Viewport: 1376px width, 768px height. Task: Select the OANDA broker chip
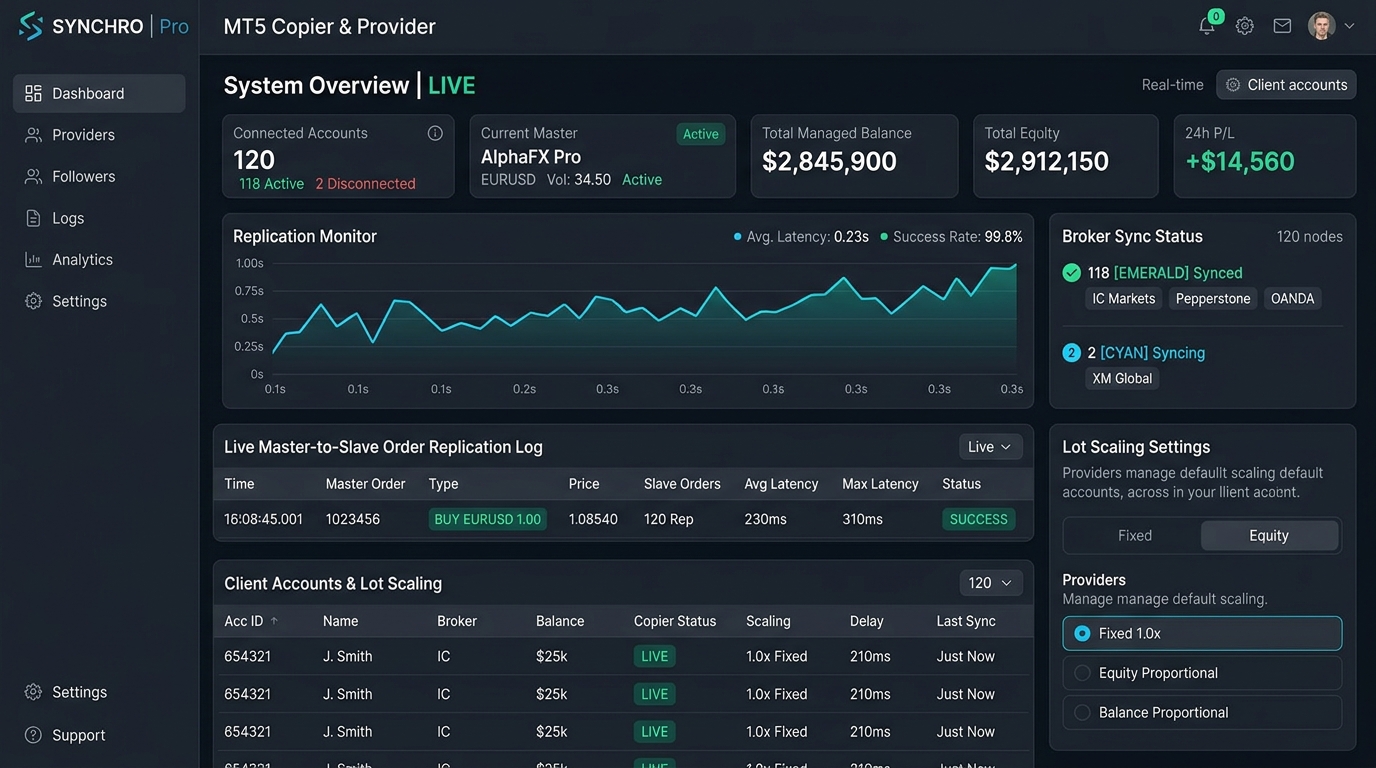pos(1292,299)
